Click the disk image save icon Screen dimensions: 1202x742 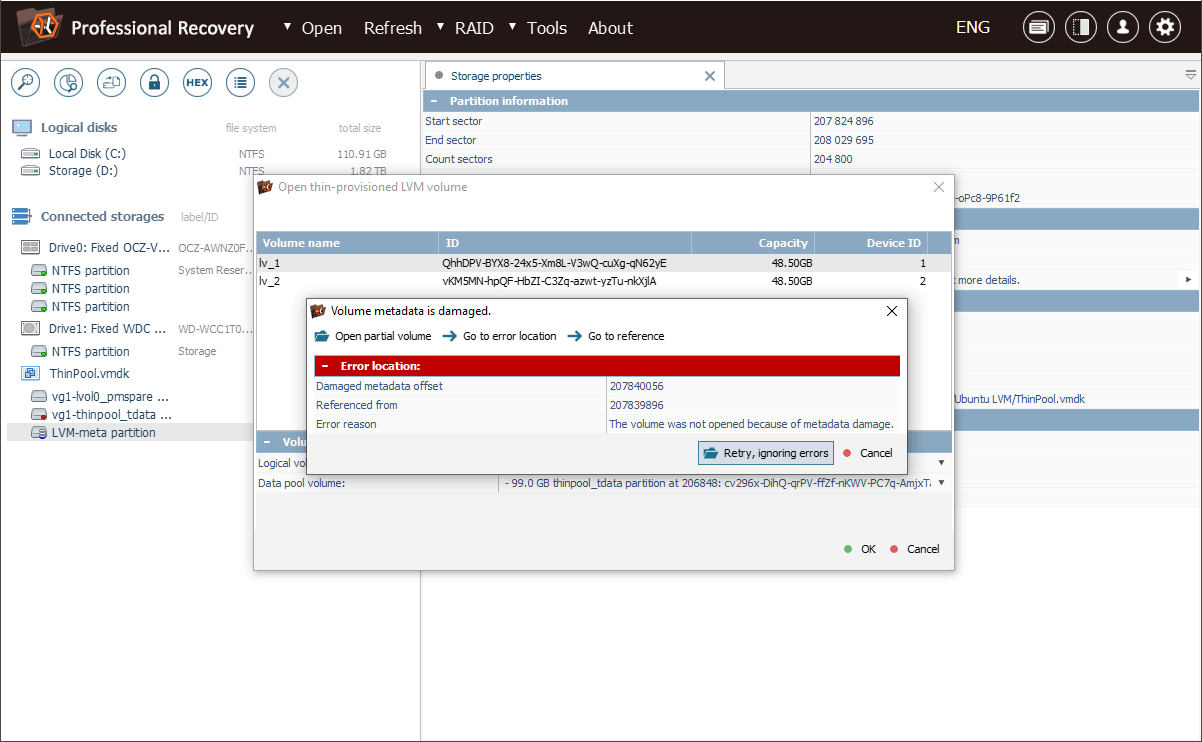click(111, 83)
